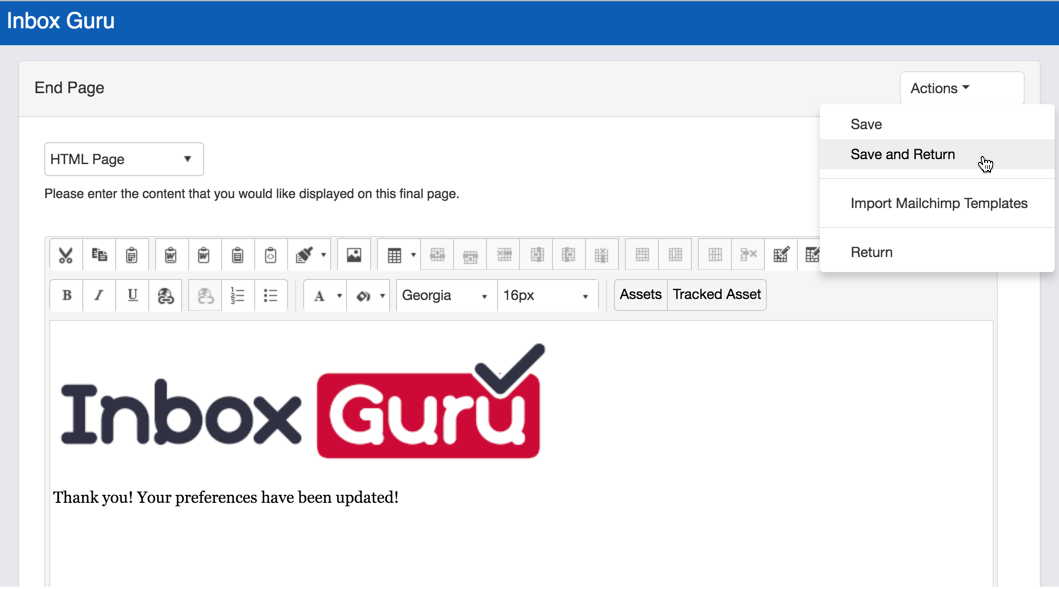Viewport: 1059px width, 589px height.
Task: Toggle italic formatting
Action: 99,295
